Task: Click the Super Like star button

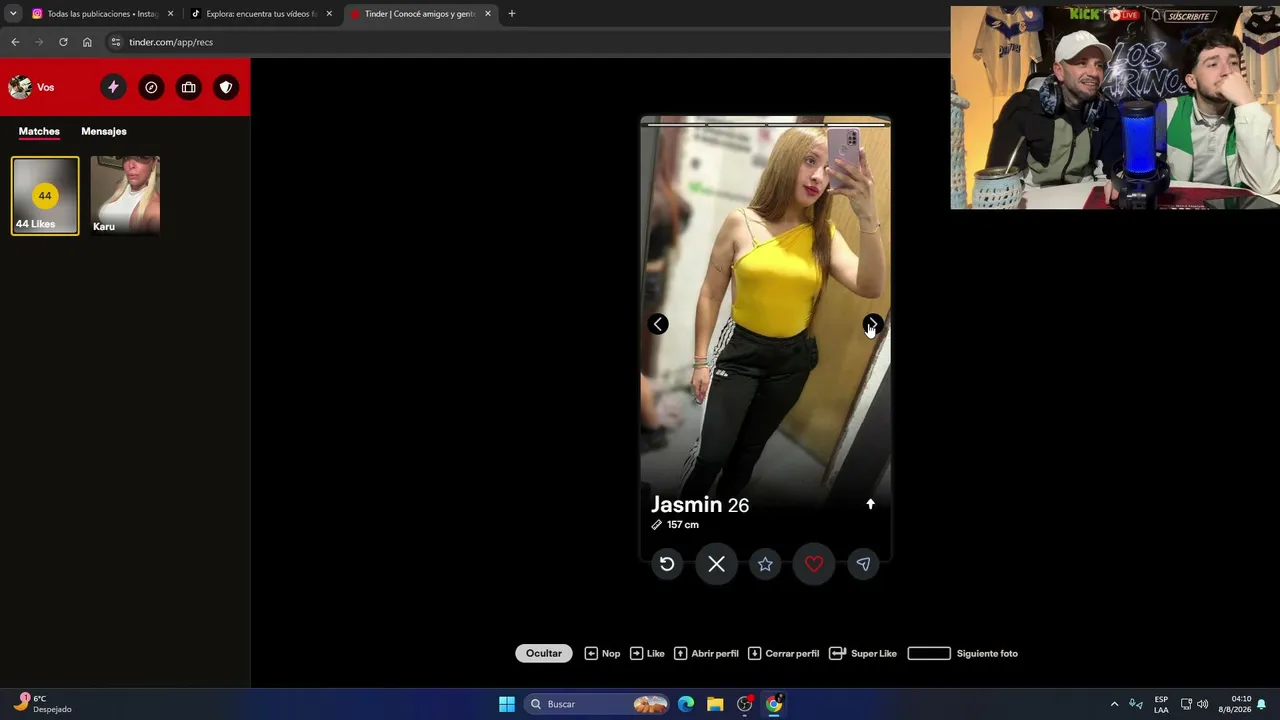Action: (765, 564)
